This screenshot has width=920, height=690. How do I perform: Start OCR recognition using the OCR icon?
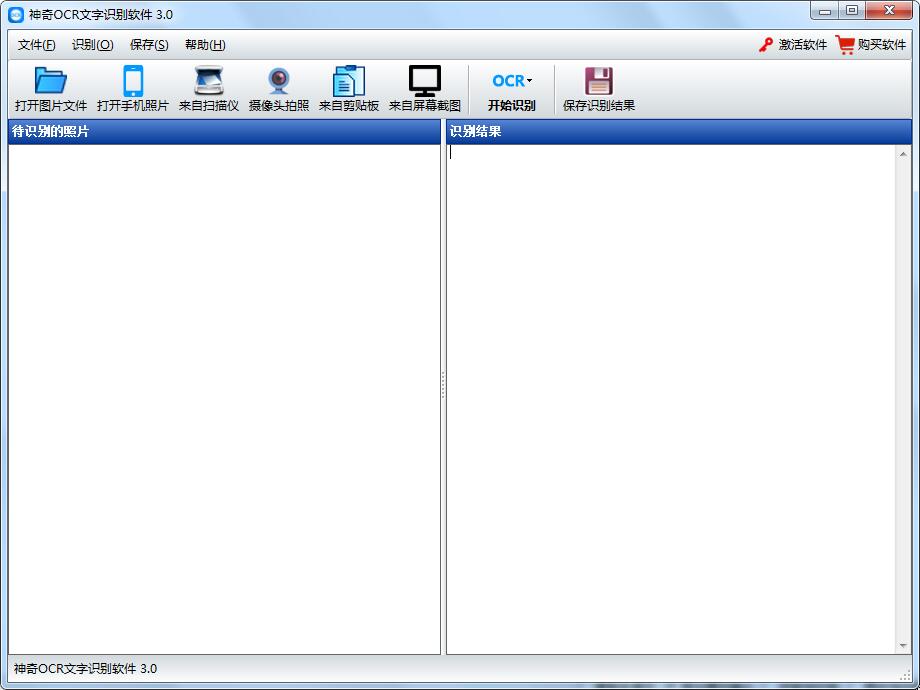coord(508,80)
